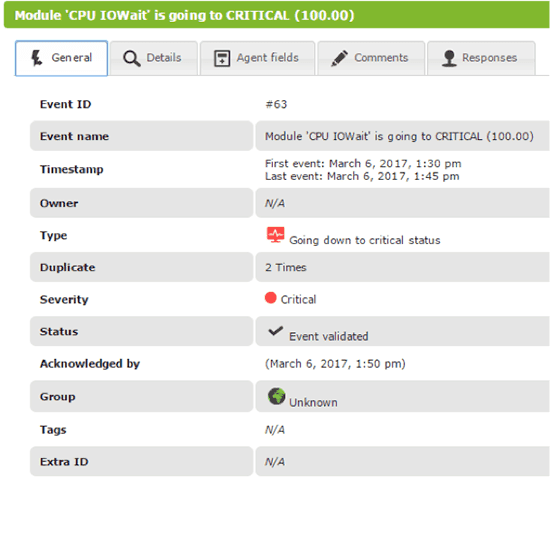This screenshot has height=534, width=550.
Task: Switch to the Details tab
Action: (154, 58)
